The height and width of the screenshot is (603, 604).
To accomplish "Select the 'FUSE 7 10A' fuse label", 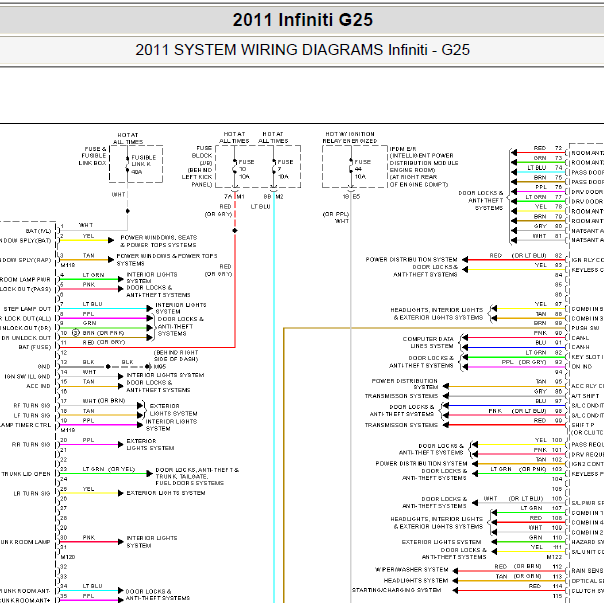I will point(285,169).
